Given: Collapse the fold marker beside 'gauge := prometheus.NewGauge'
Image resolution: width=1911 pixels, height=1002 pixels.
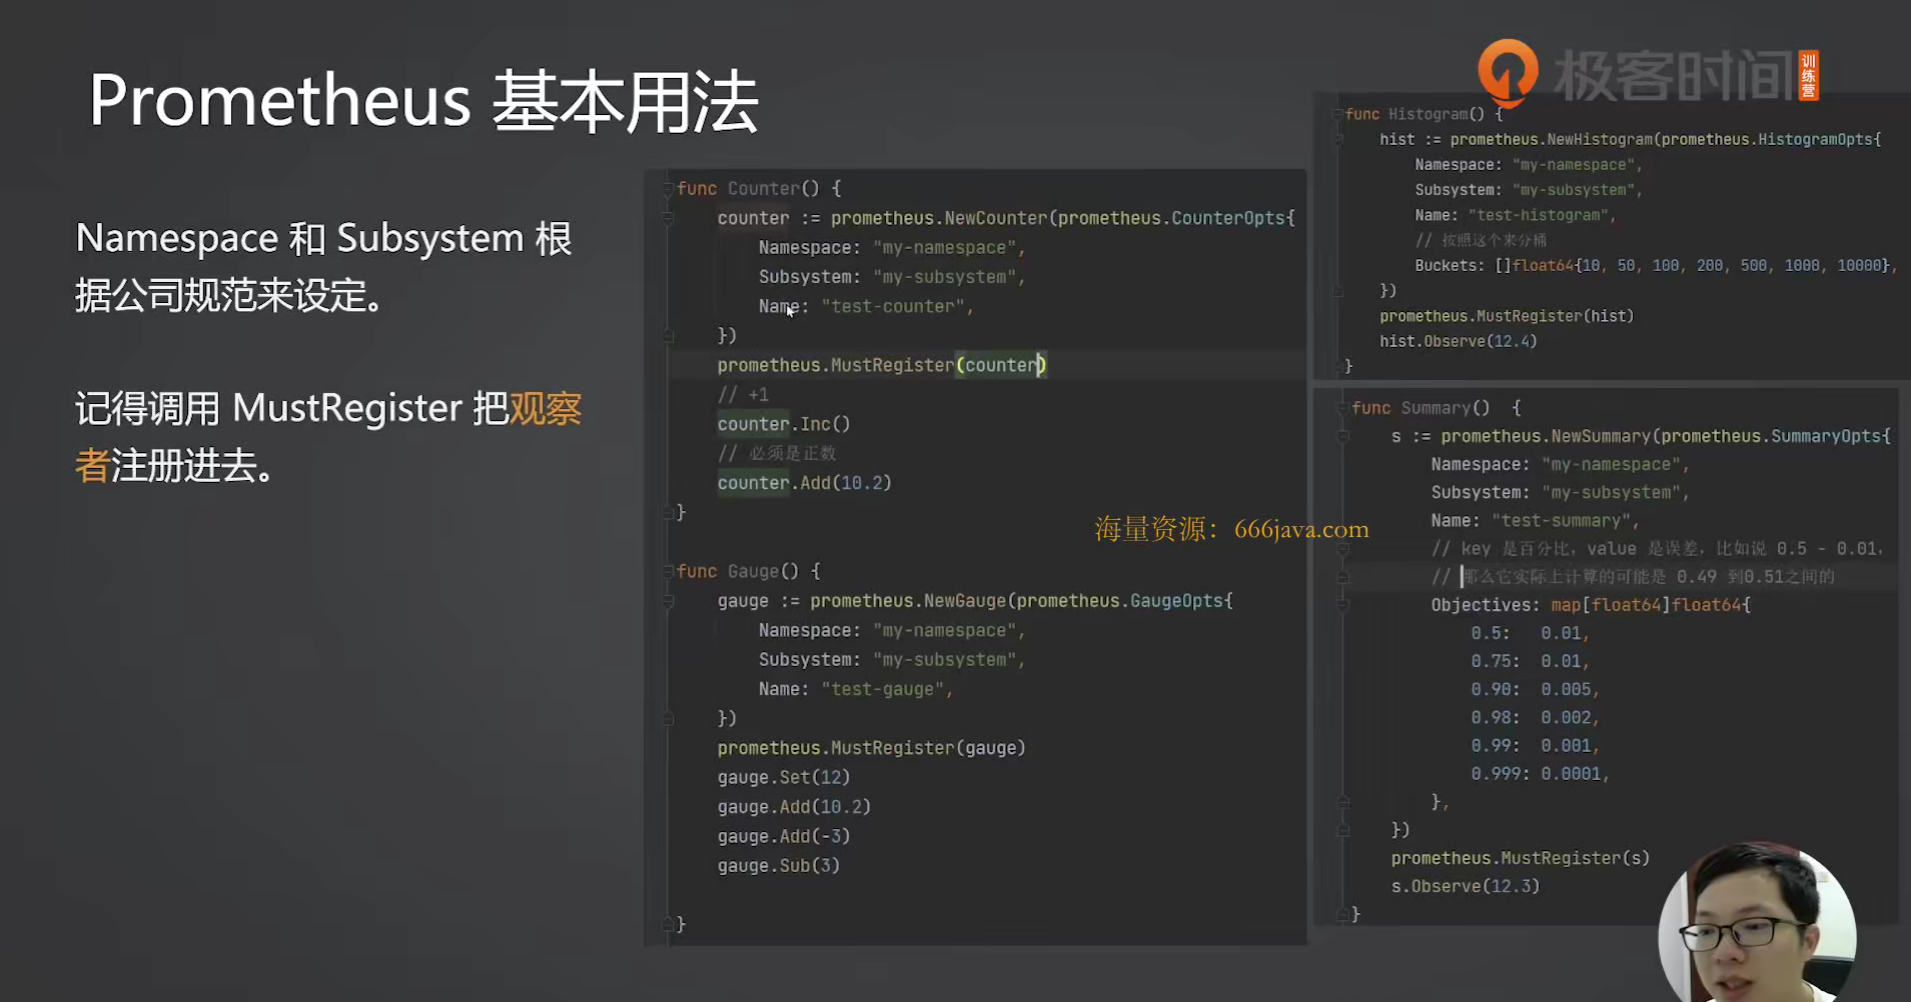Looking at the screenshot, I should click(x=668, y=601).
